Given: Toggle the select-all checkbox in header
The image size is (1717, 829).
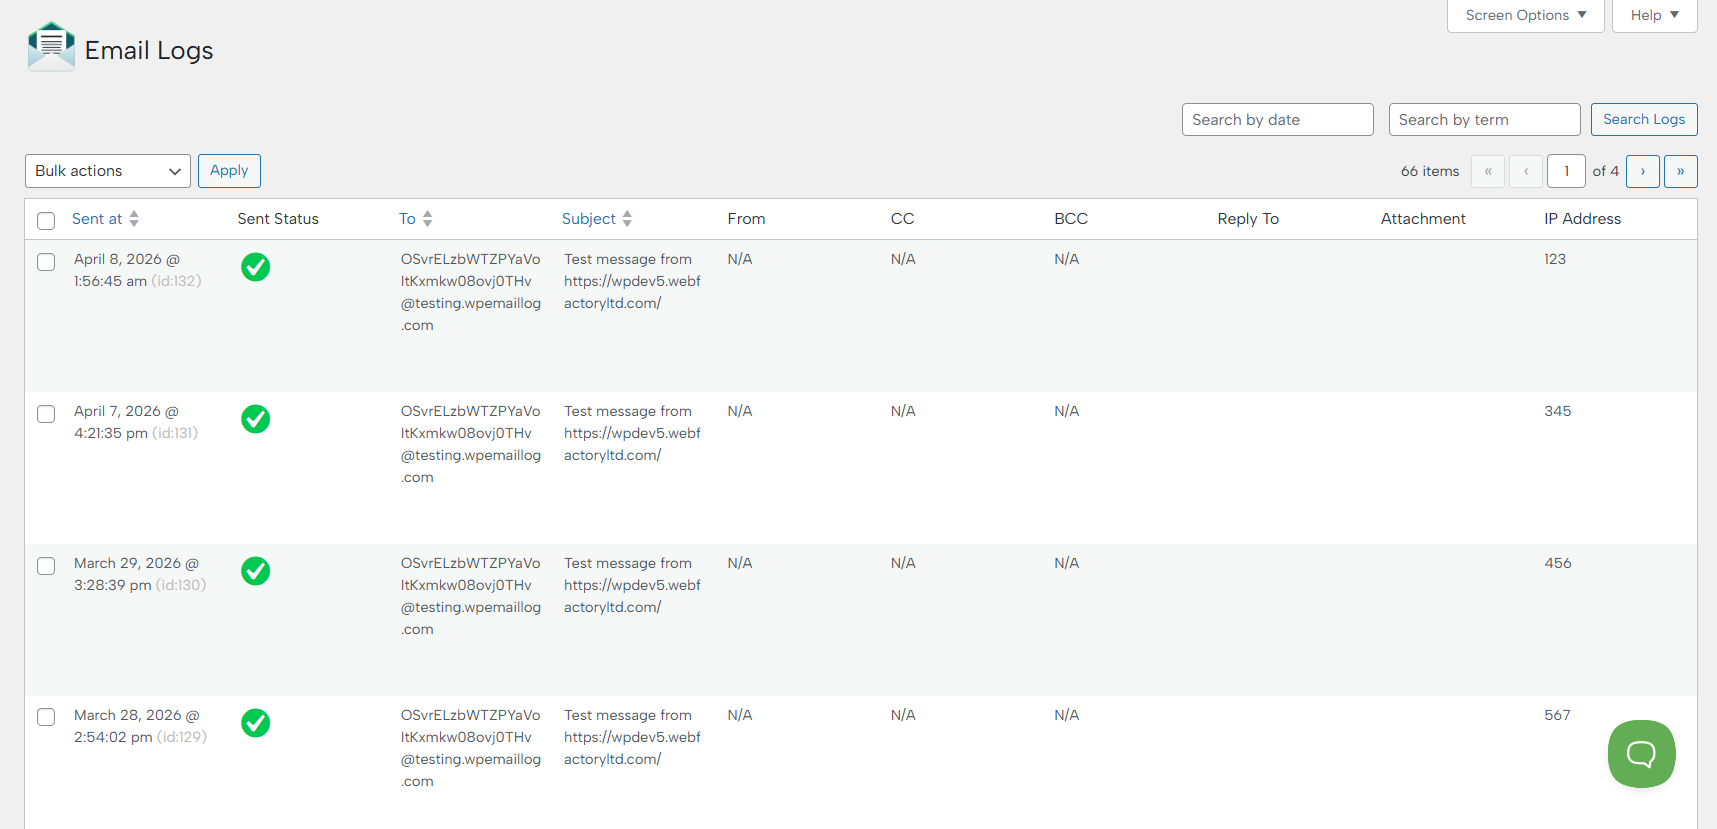Looking at the screenshot, I should point(46,220).
